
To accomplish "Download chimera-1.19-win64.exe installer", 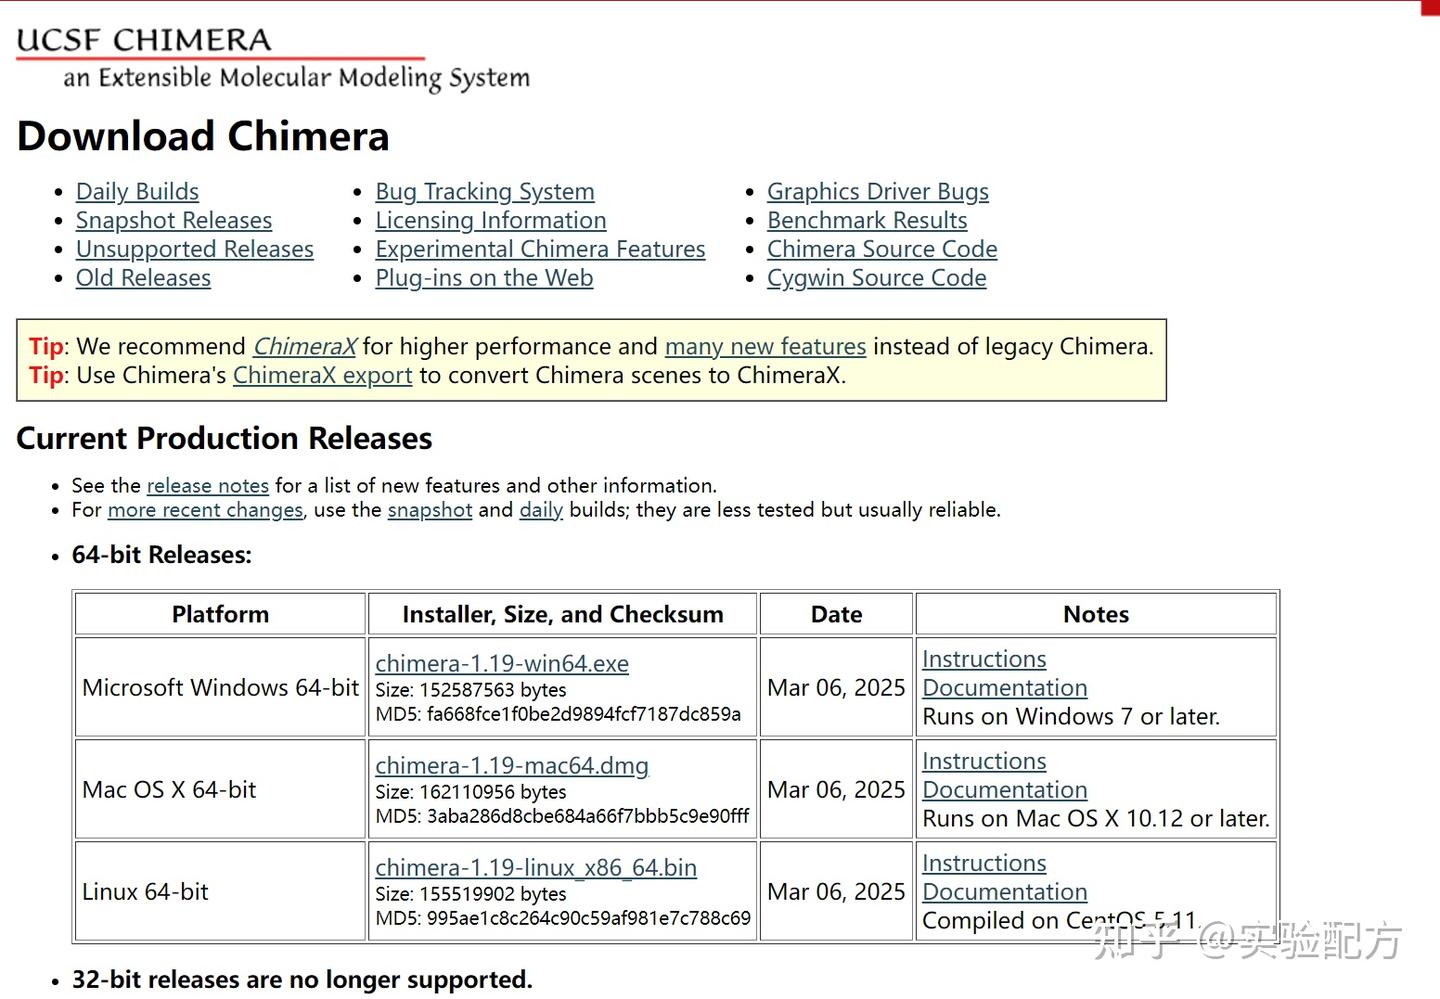I will point(501,663).
